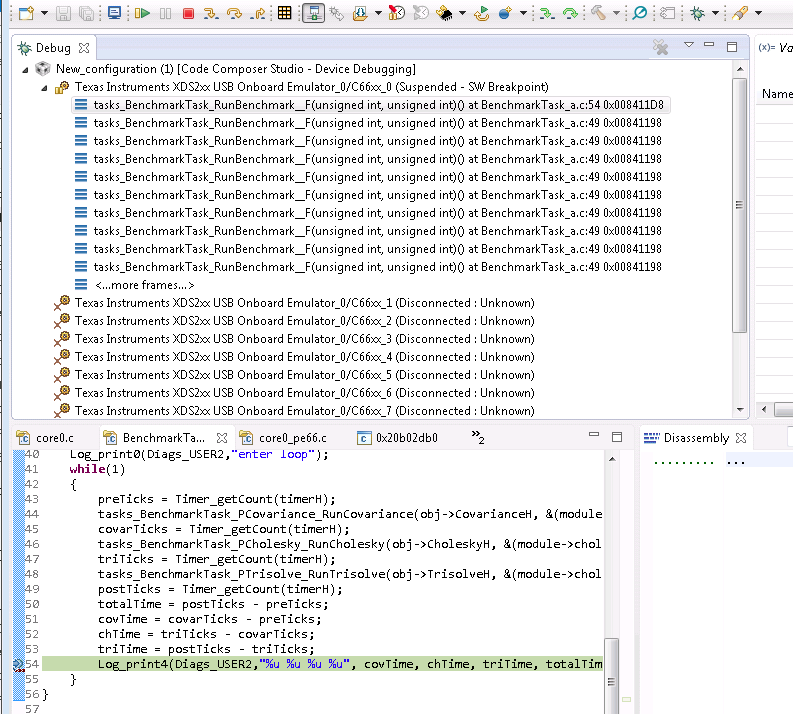Click editor vertical scrollbar up arrow
This screenshot has width=793, height=714.
(612, 459)
